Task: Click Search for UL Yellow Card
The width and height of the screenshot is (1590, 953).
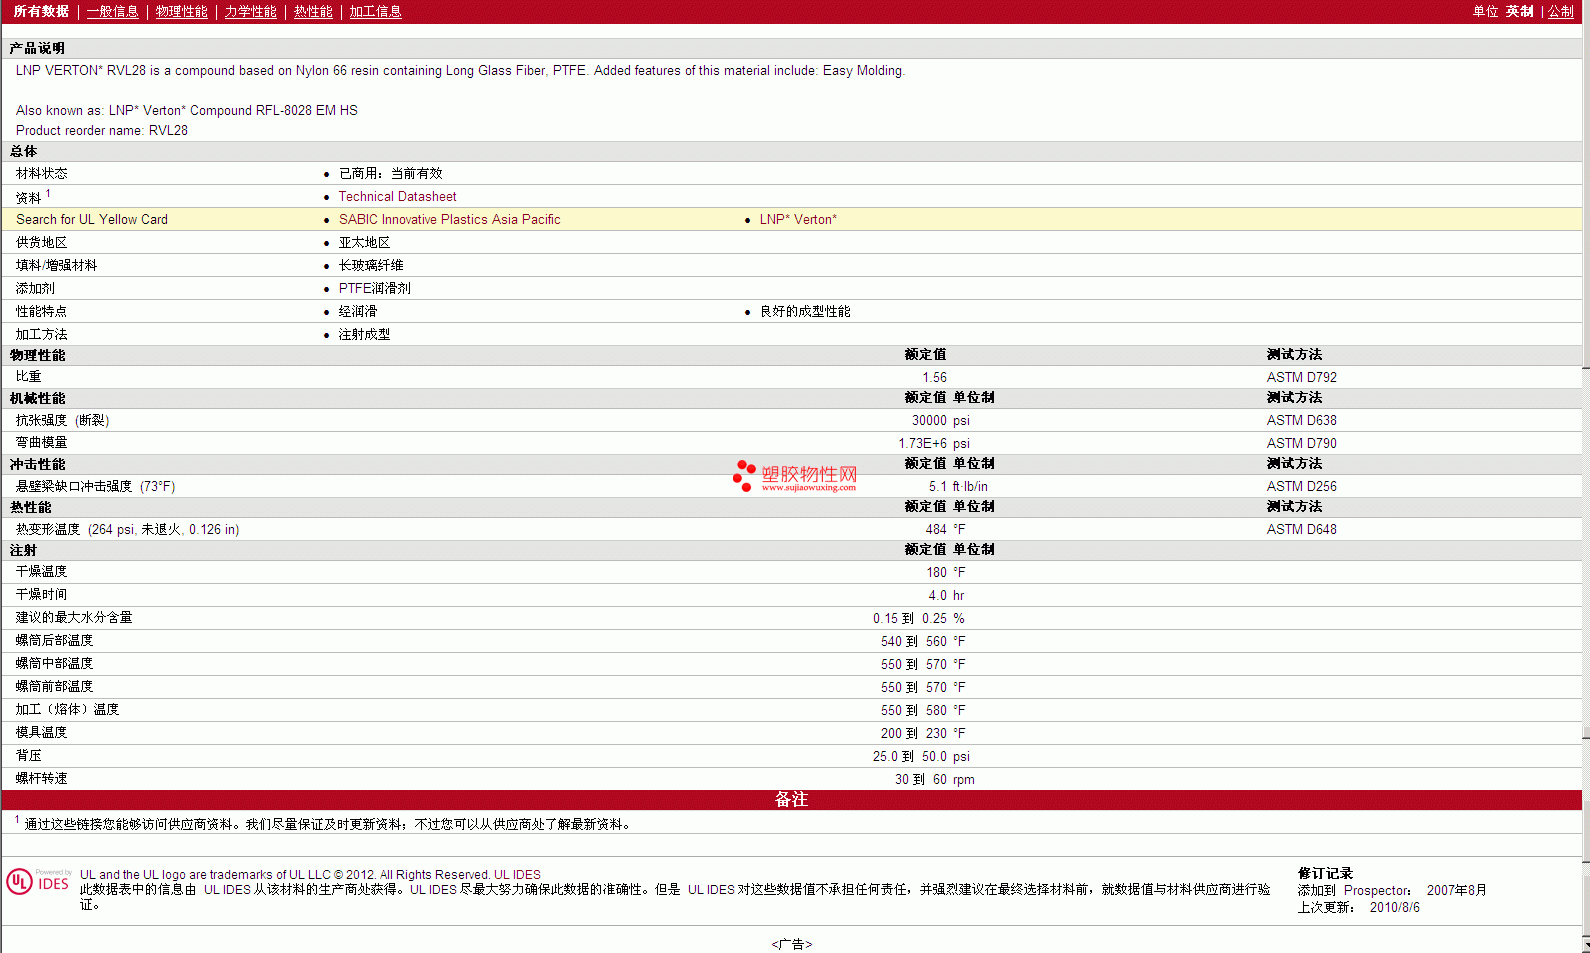Action: (92, 220)
